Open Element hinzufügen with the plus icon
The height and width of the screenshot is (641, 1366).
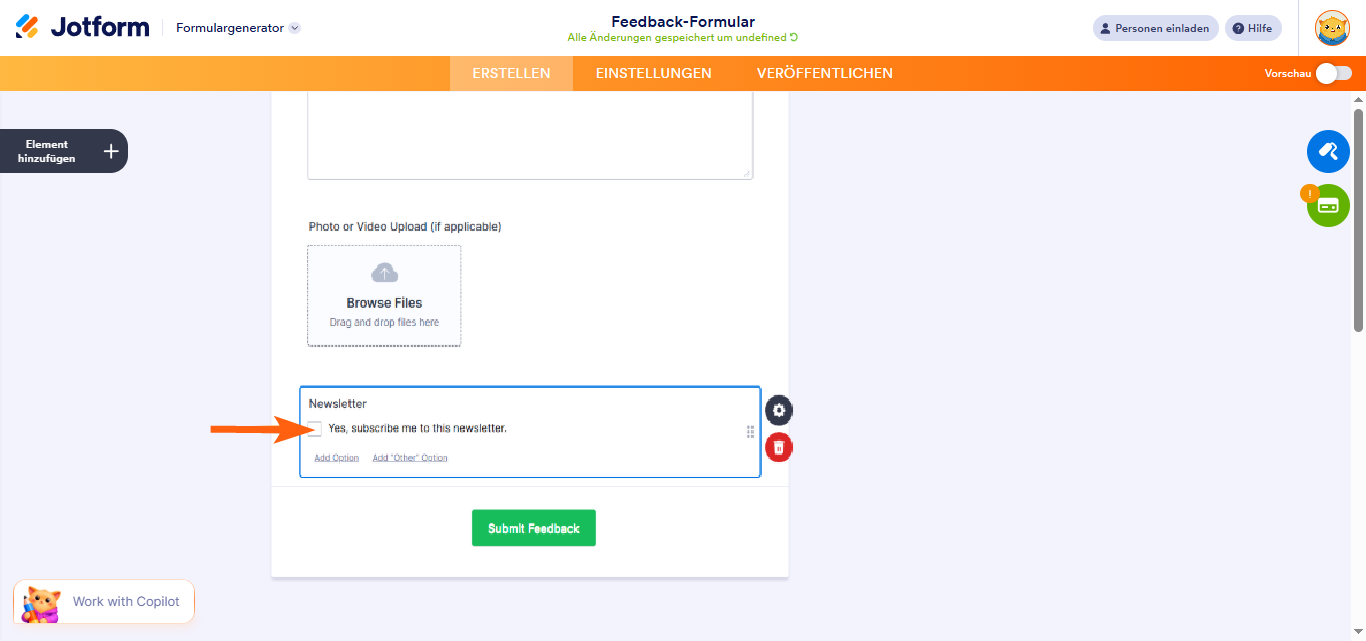pos(109,150)
